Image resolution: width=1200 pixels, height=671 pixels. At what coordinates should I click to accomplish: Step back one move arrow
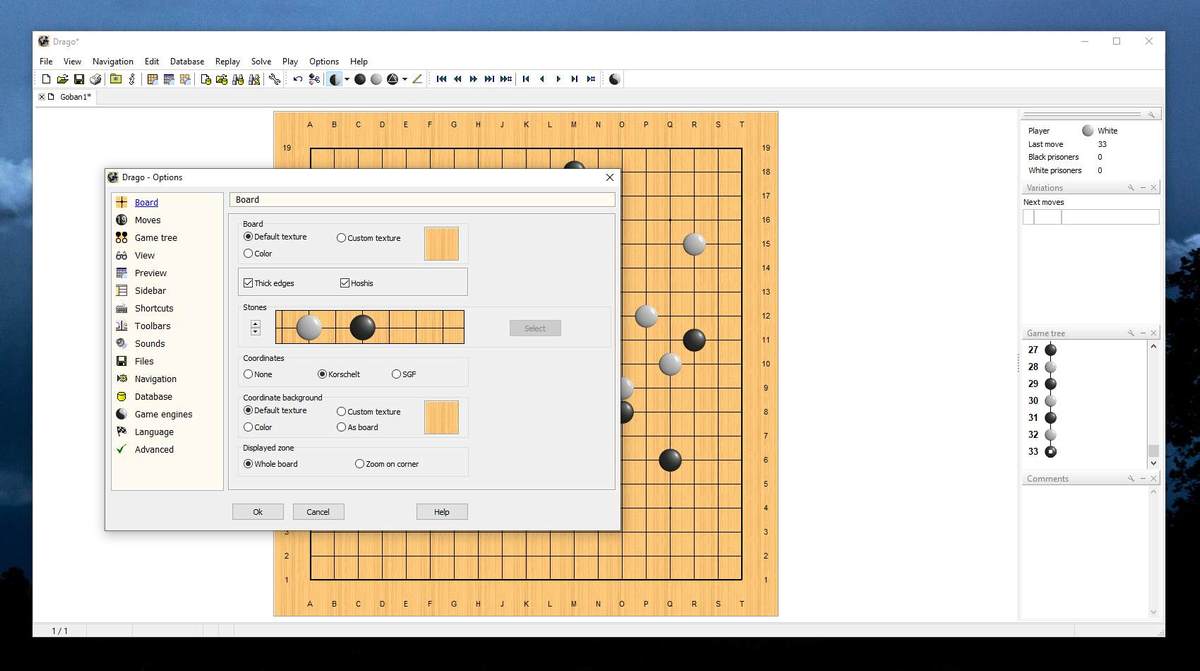click(541, 79)
